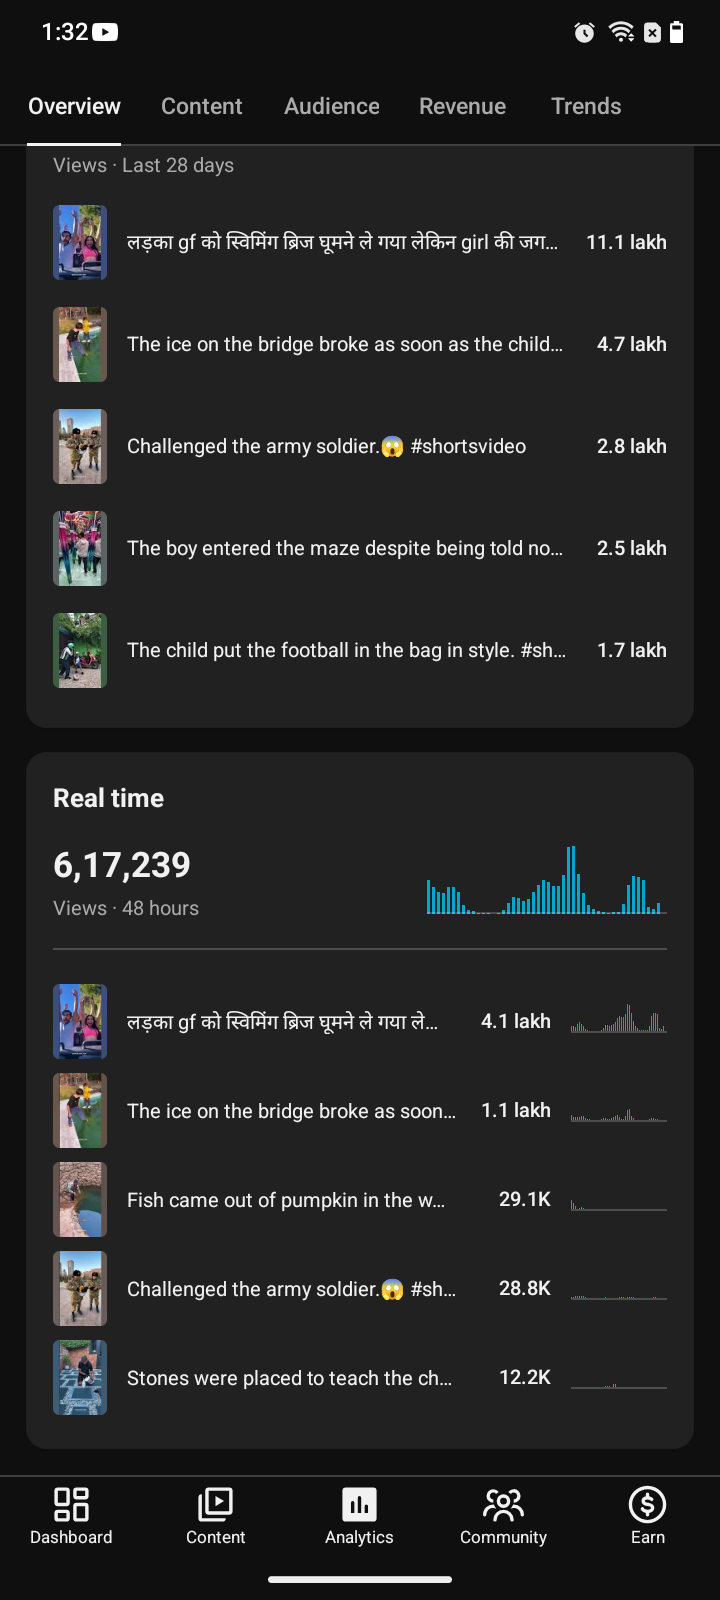
Task: Tap the Earn dollar icon
Action: coord(647,1504)
